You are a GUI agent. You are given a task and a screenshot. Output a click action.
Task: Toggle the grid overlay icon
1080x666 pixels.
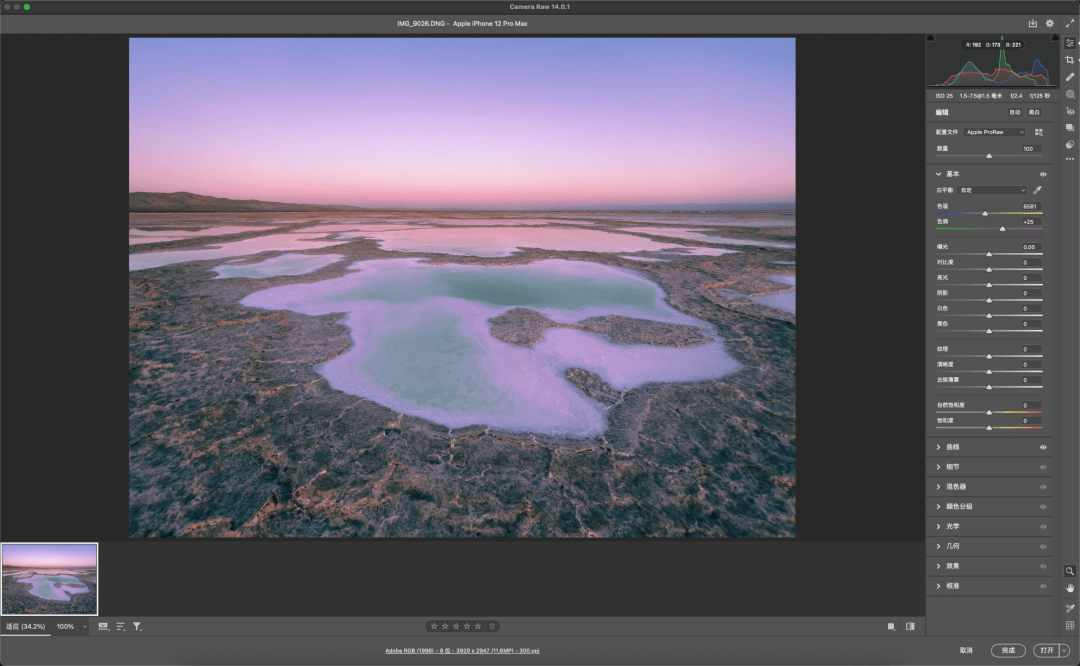pos(1070,626)
